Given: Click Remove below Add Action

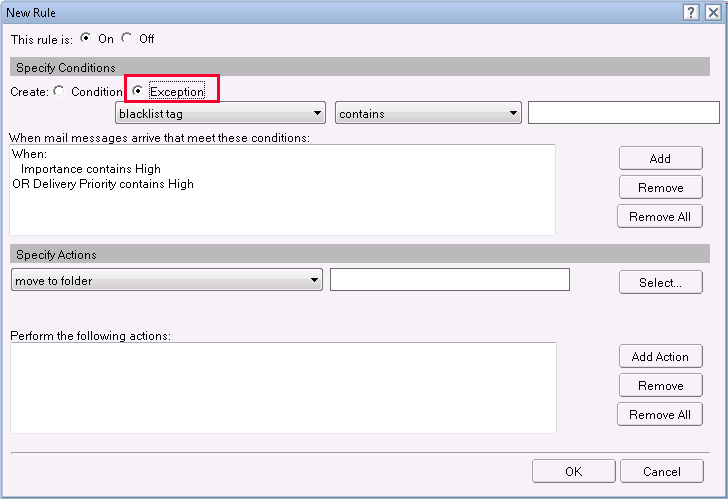Looking at the screenshot, I should [660, 386].
